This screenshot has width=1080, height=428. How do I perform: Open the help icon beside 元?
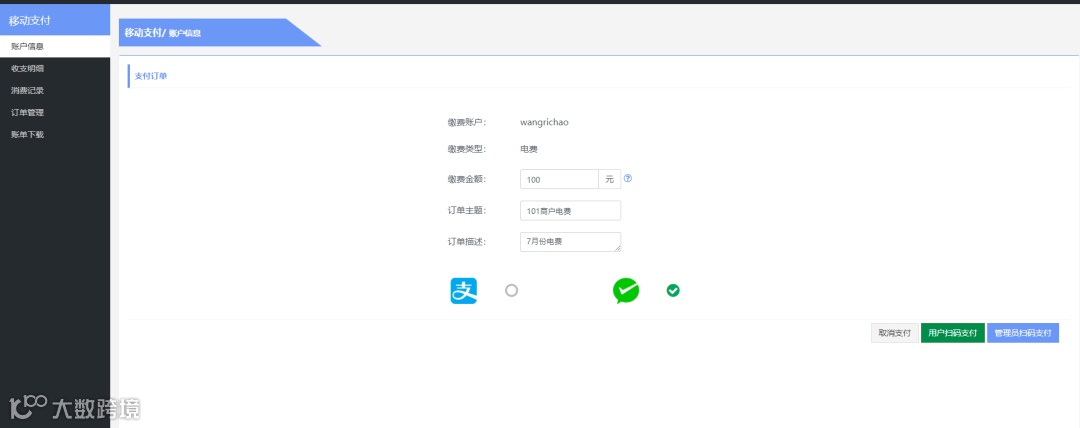coord(627,179)
